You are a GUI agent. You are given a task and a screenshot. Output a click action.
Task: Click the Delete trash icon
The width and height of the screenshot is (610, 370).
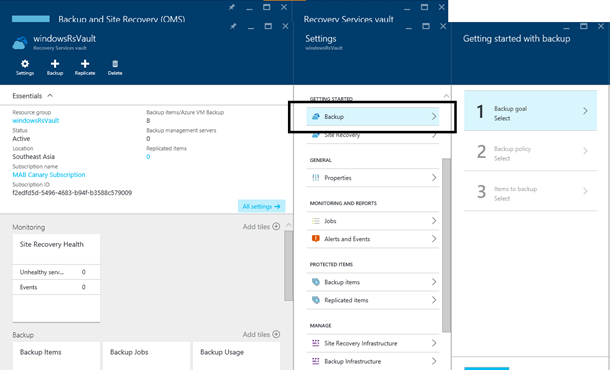pos(115,64)
